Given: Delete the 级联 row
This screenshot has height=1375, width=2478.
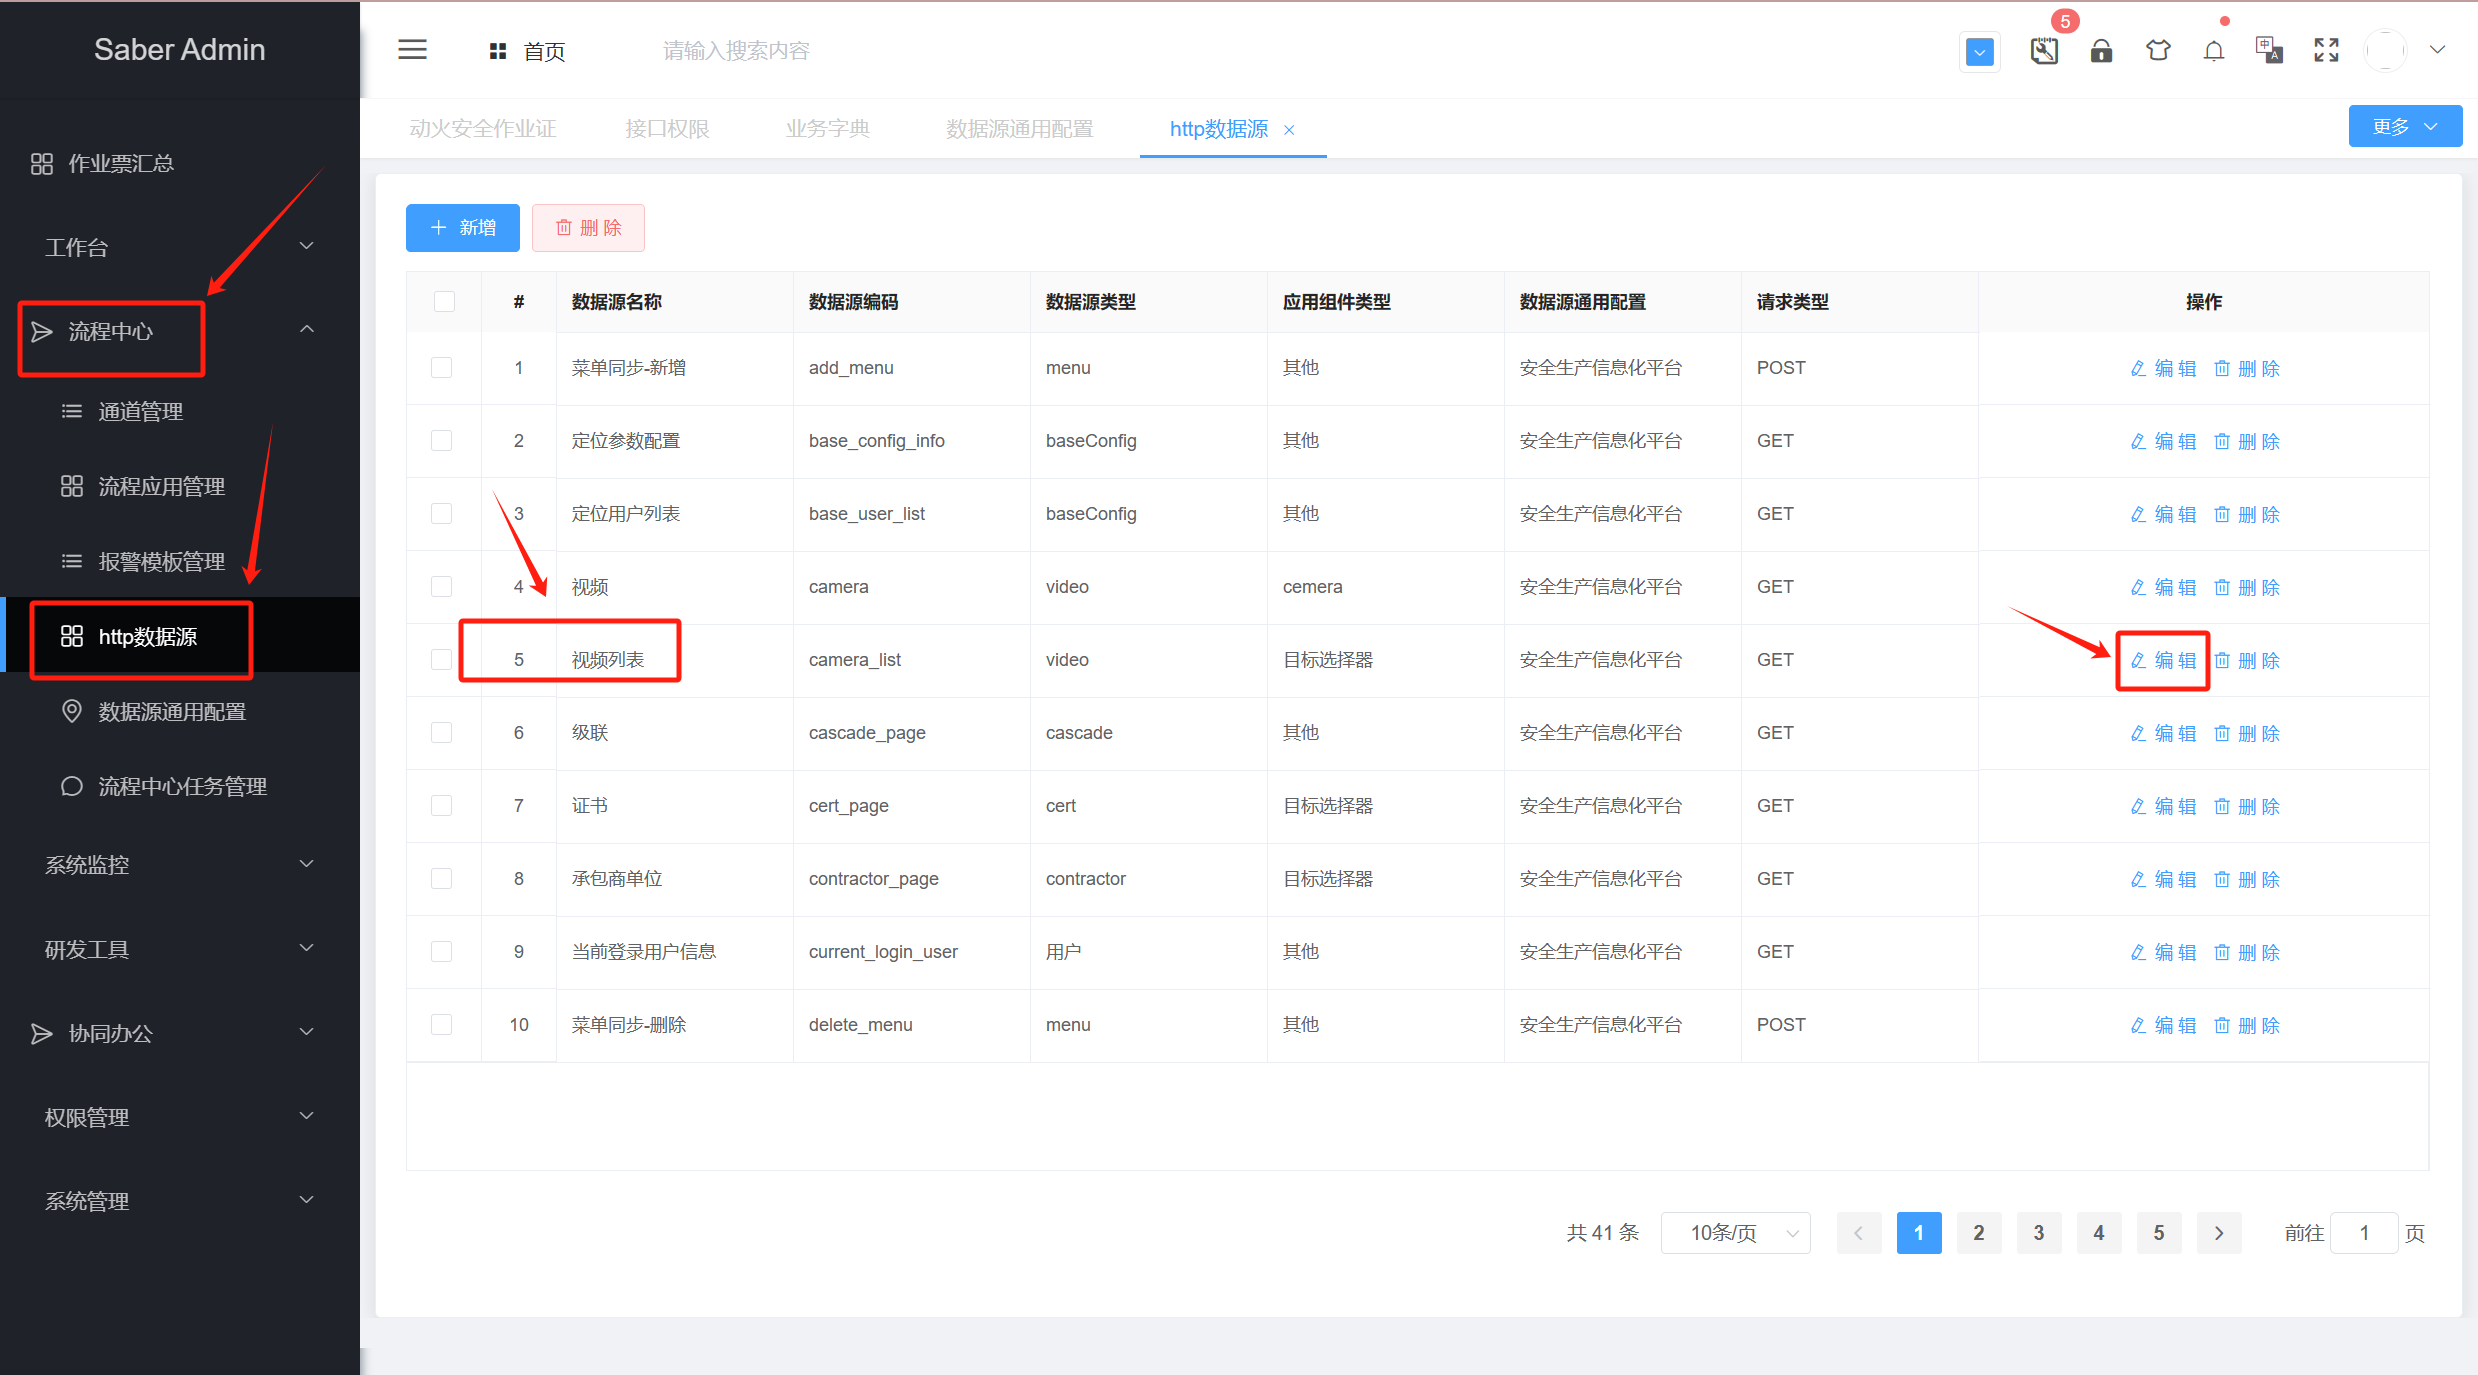Looking at the screenshot, I should 2246,733.
